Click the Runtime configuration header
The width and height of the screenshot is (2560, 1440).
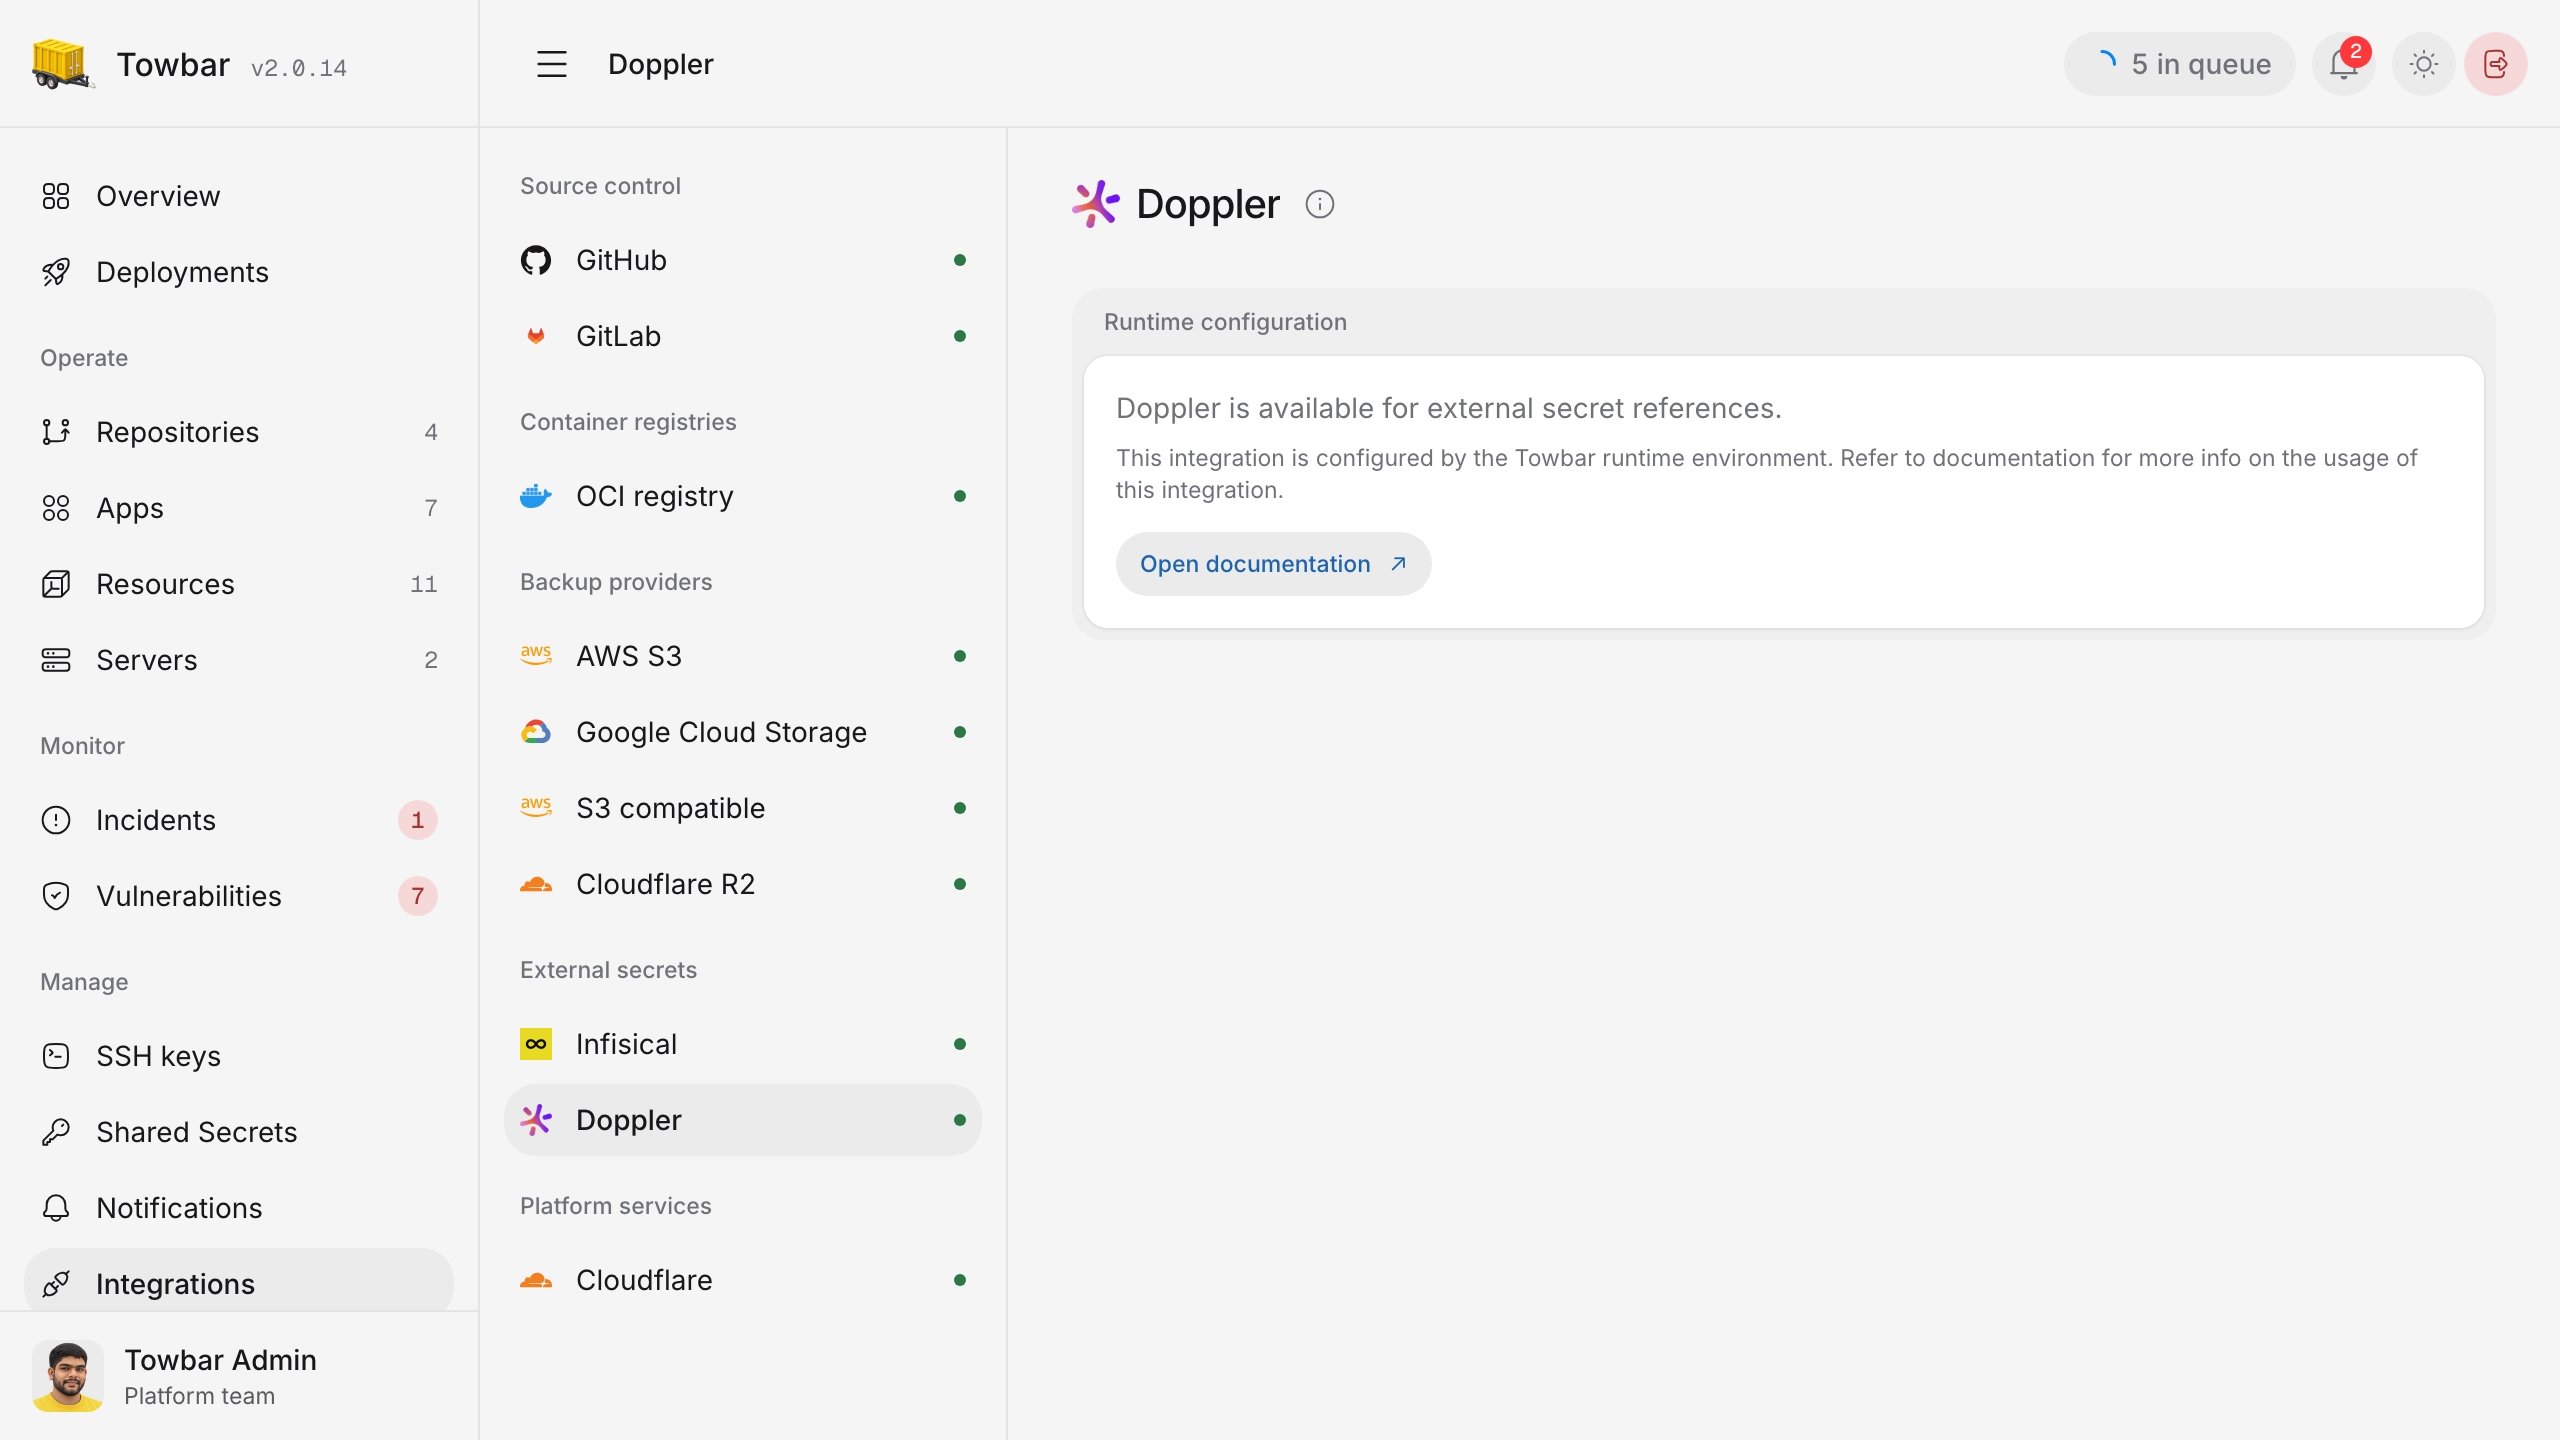coord(1225,322)
